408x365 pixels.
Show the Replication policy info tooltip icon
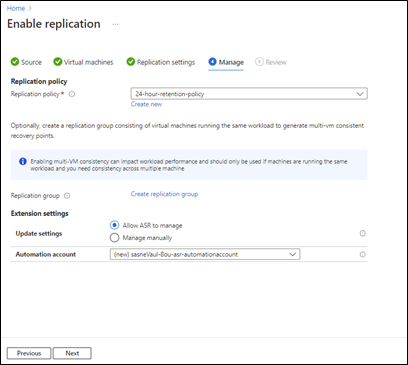point(72,94)
